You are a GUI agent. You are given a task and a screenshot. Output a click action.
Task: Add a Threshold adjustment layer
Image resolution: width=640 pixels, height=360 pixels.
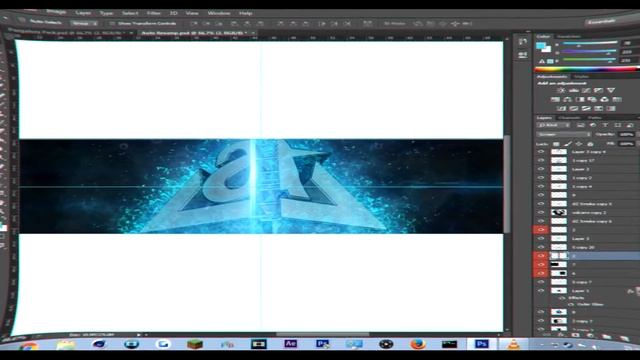pos(586,108)
